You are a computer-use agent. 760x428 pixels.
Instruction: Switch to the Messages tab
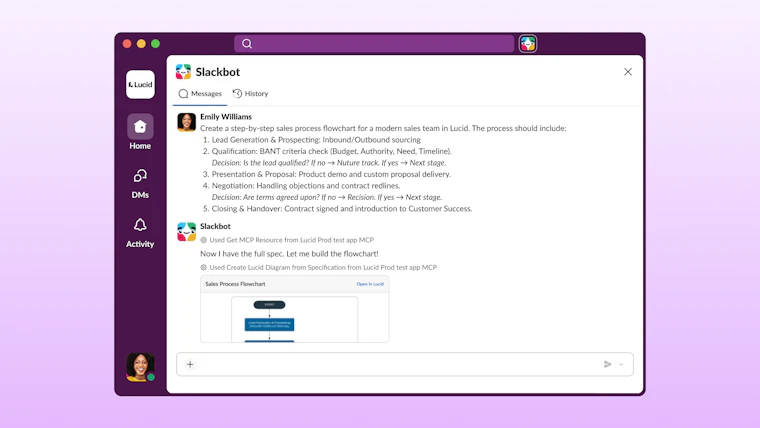click(x=200, y=94)
